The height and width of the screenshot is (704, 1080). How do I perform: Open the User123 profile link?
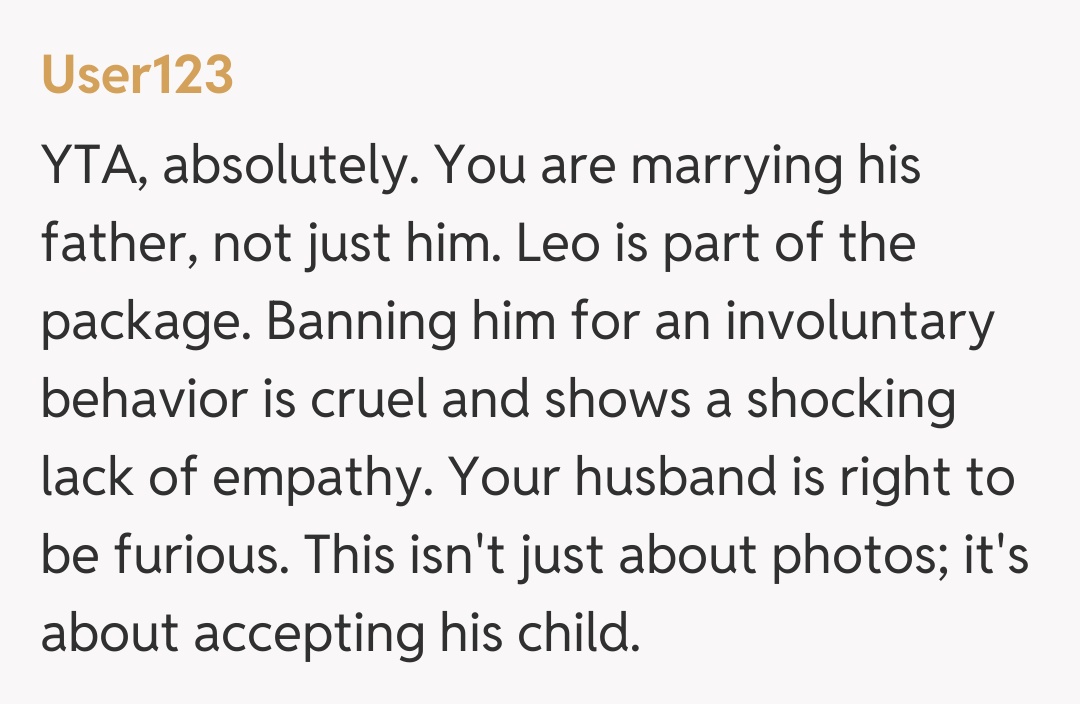[x=137, y=77]
